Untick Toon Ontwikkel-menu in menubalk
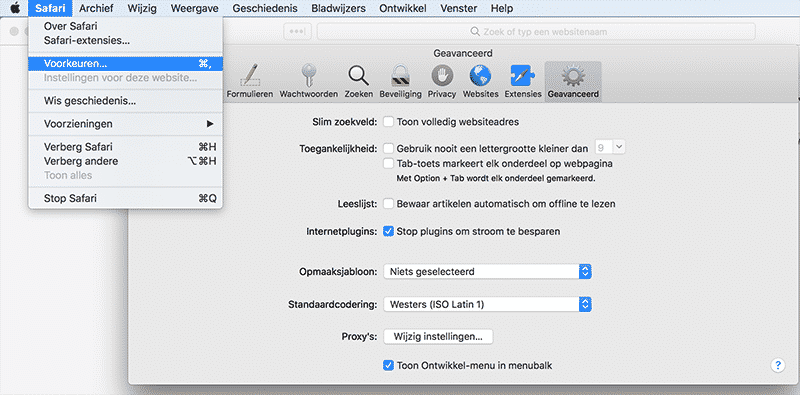Screen dimensions: 800x395 pyautogui.click(x=389, y=365)
